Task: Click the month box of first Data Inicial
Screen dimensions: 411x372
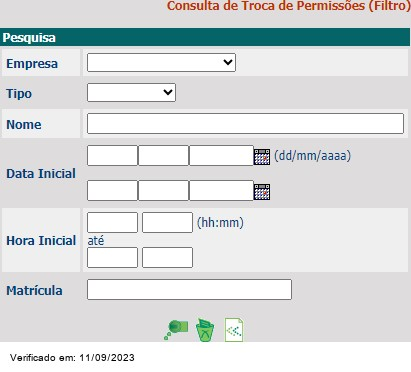Action: pos(163,155)
